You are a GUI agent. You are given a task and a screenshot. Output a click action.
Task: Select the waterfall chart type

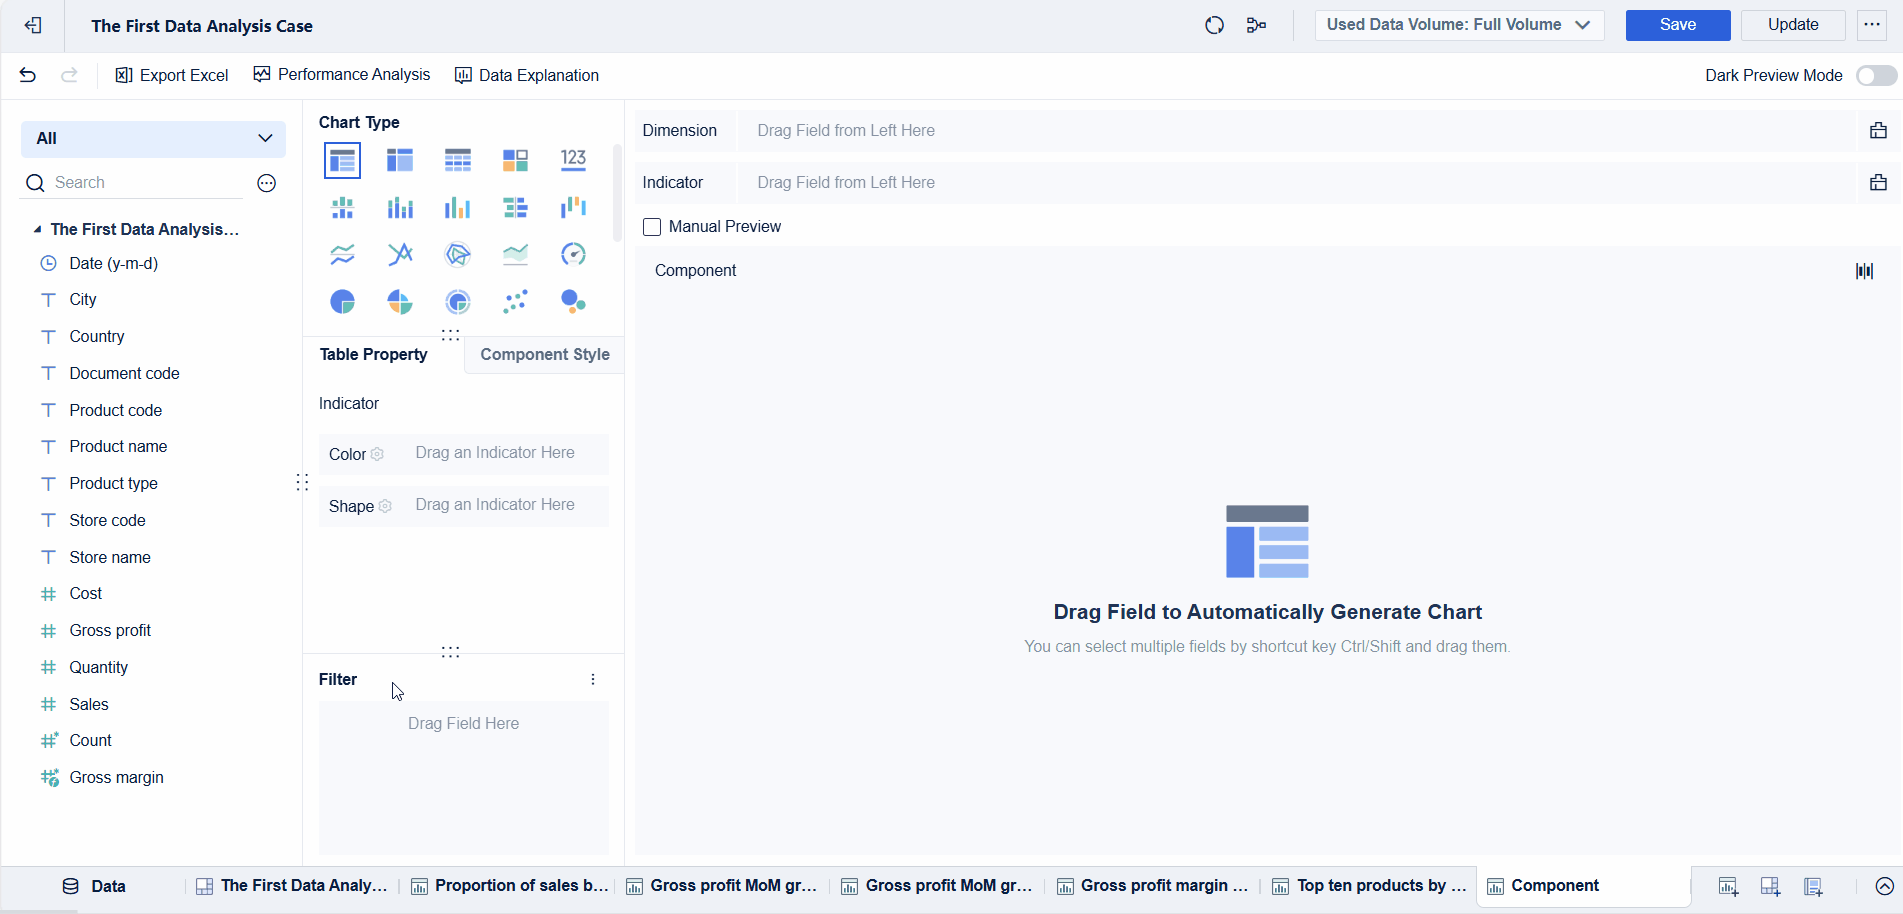[x=573, y=207]
